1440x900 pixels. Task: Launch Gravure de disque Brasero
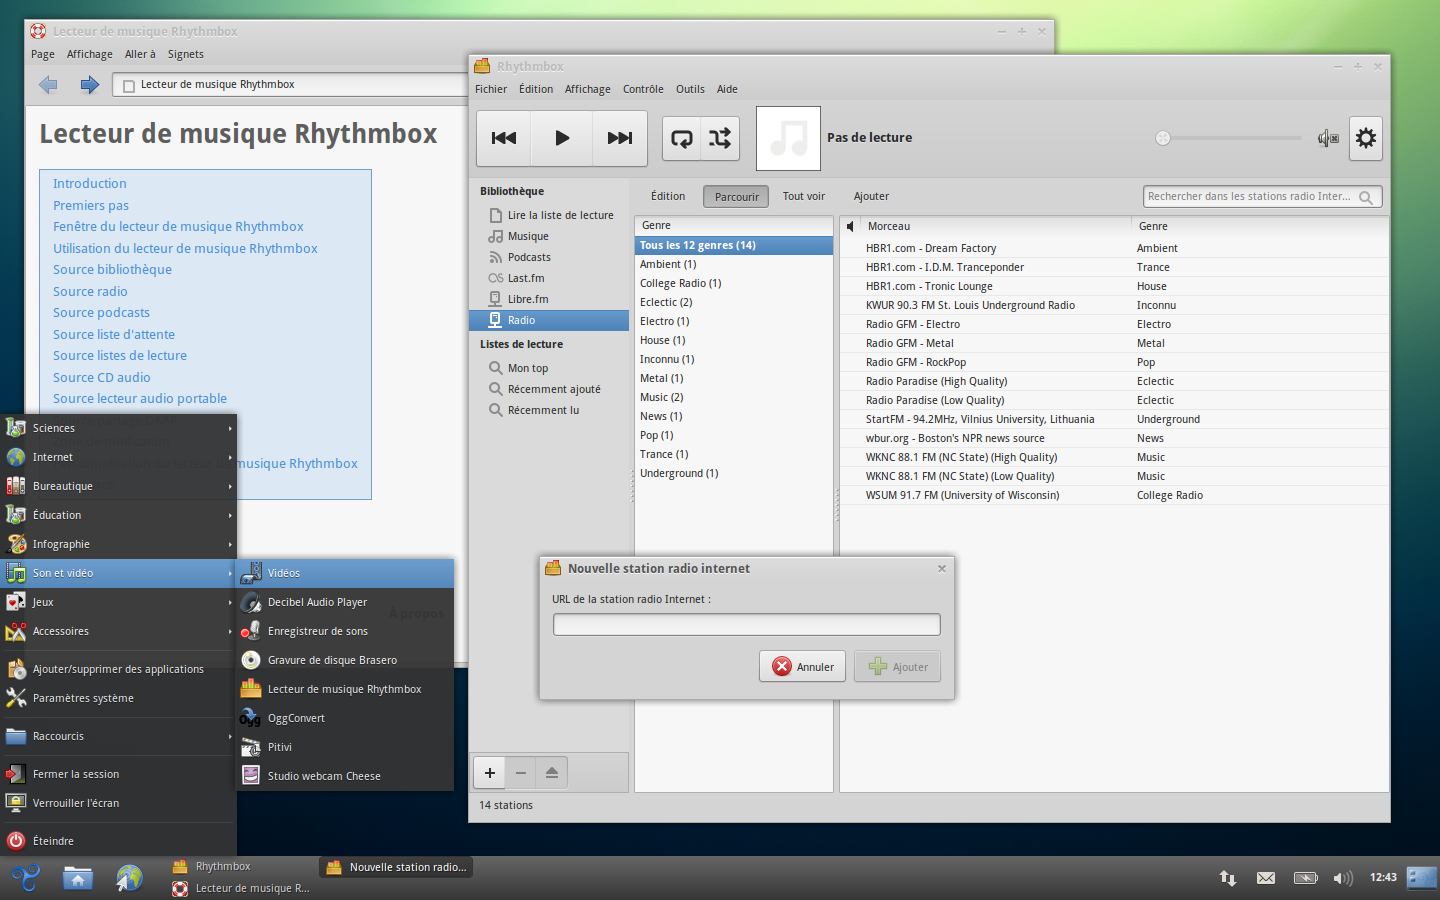(x=345, y=660)
